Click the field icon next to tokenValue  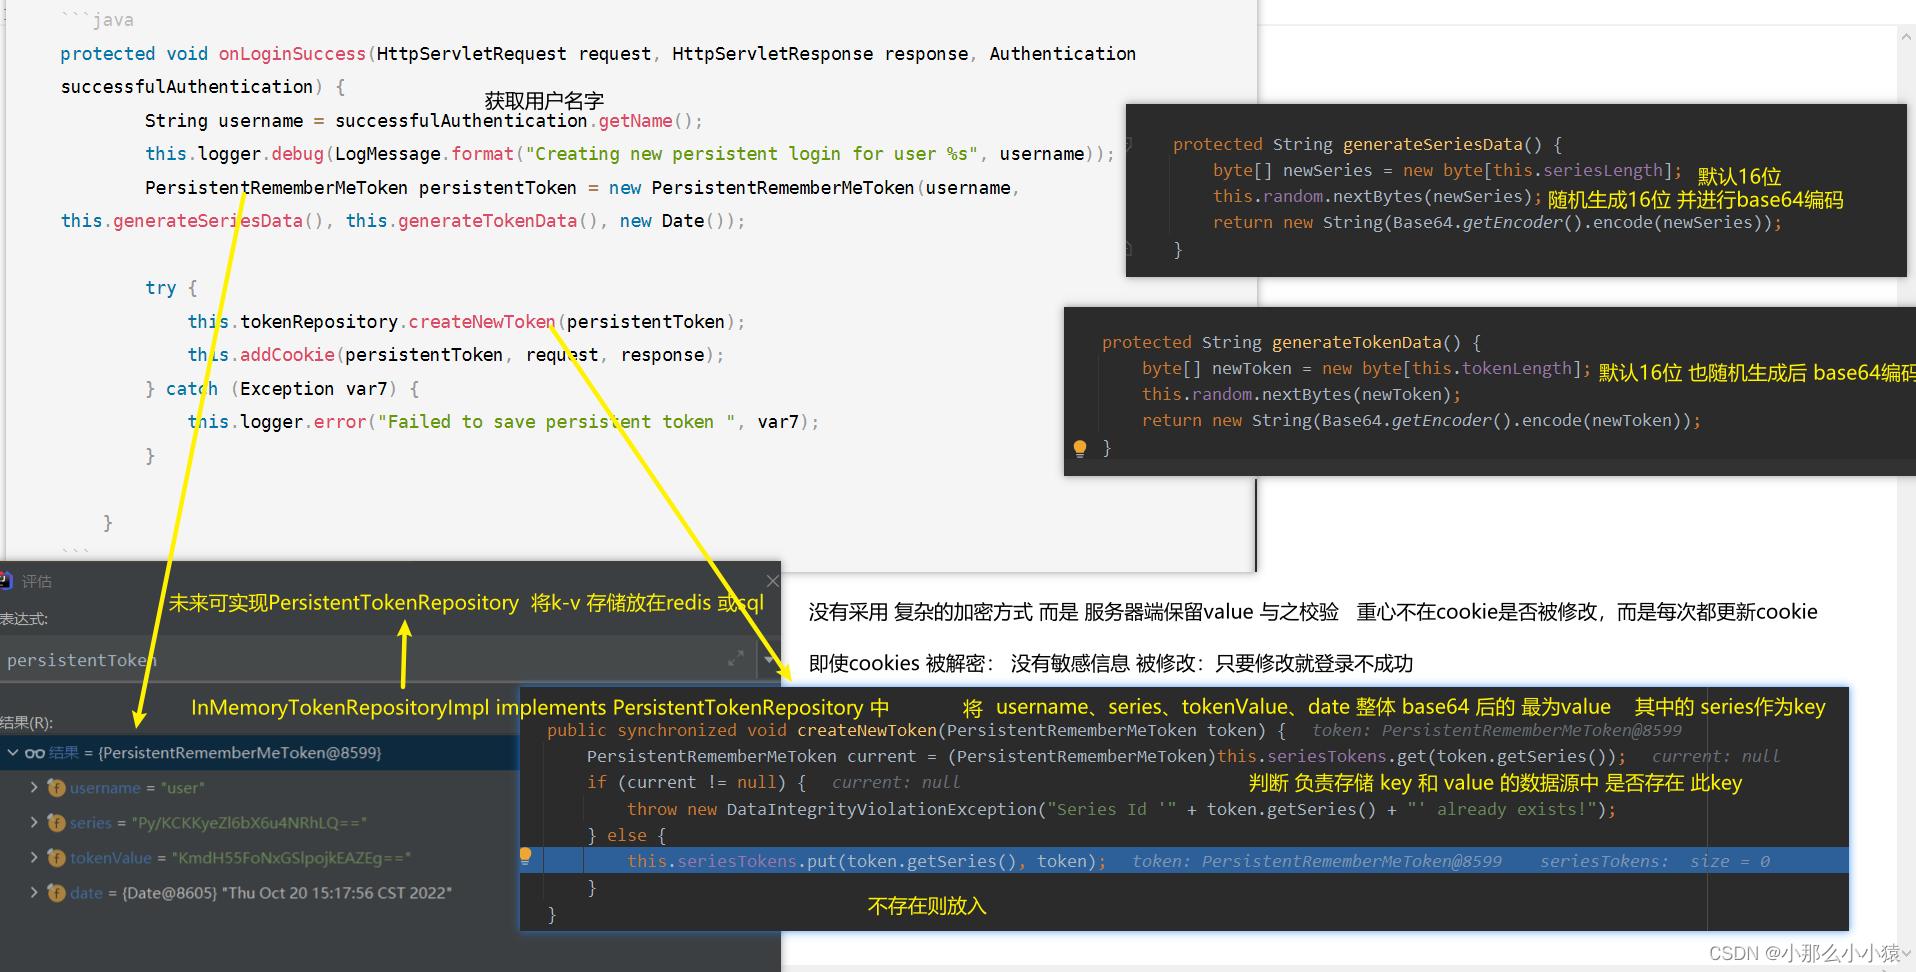[x=57, y=858]
